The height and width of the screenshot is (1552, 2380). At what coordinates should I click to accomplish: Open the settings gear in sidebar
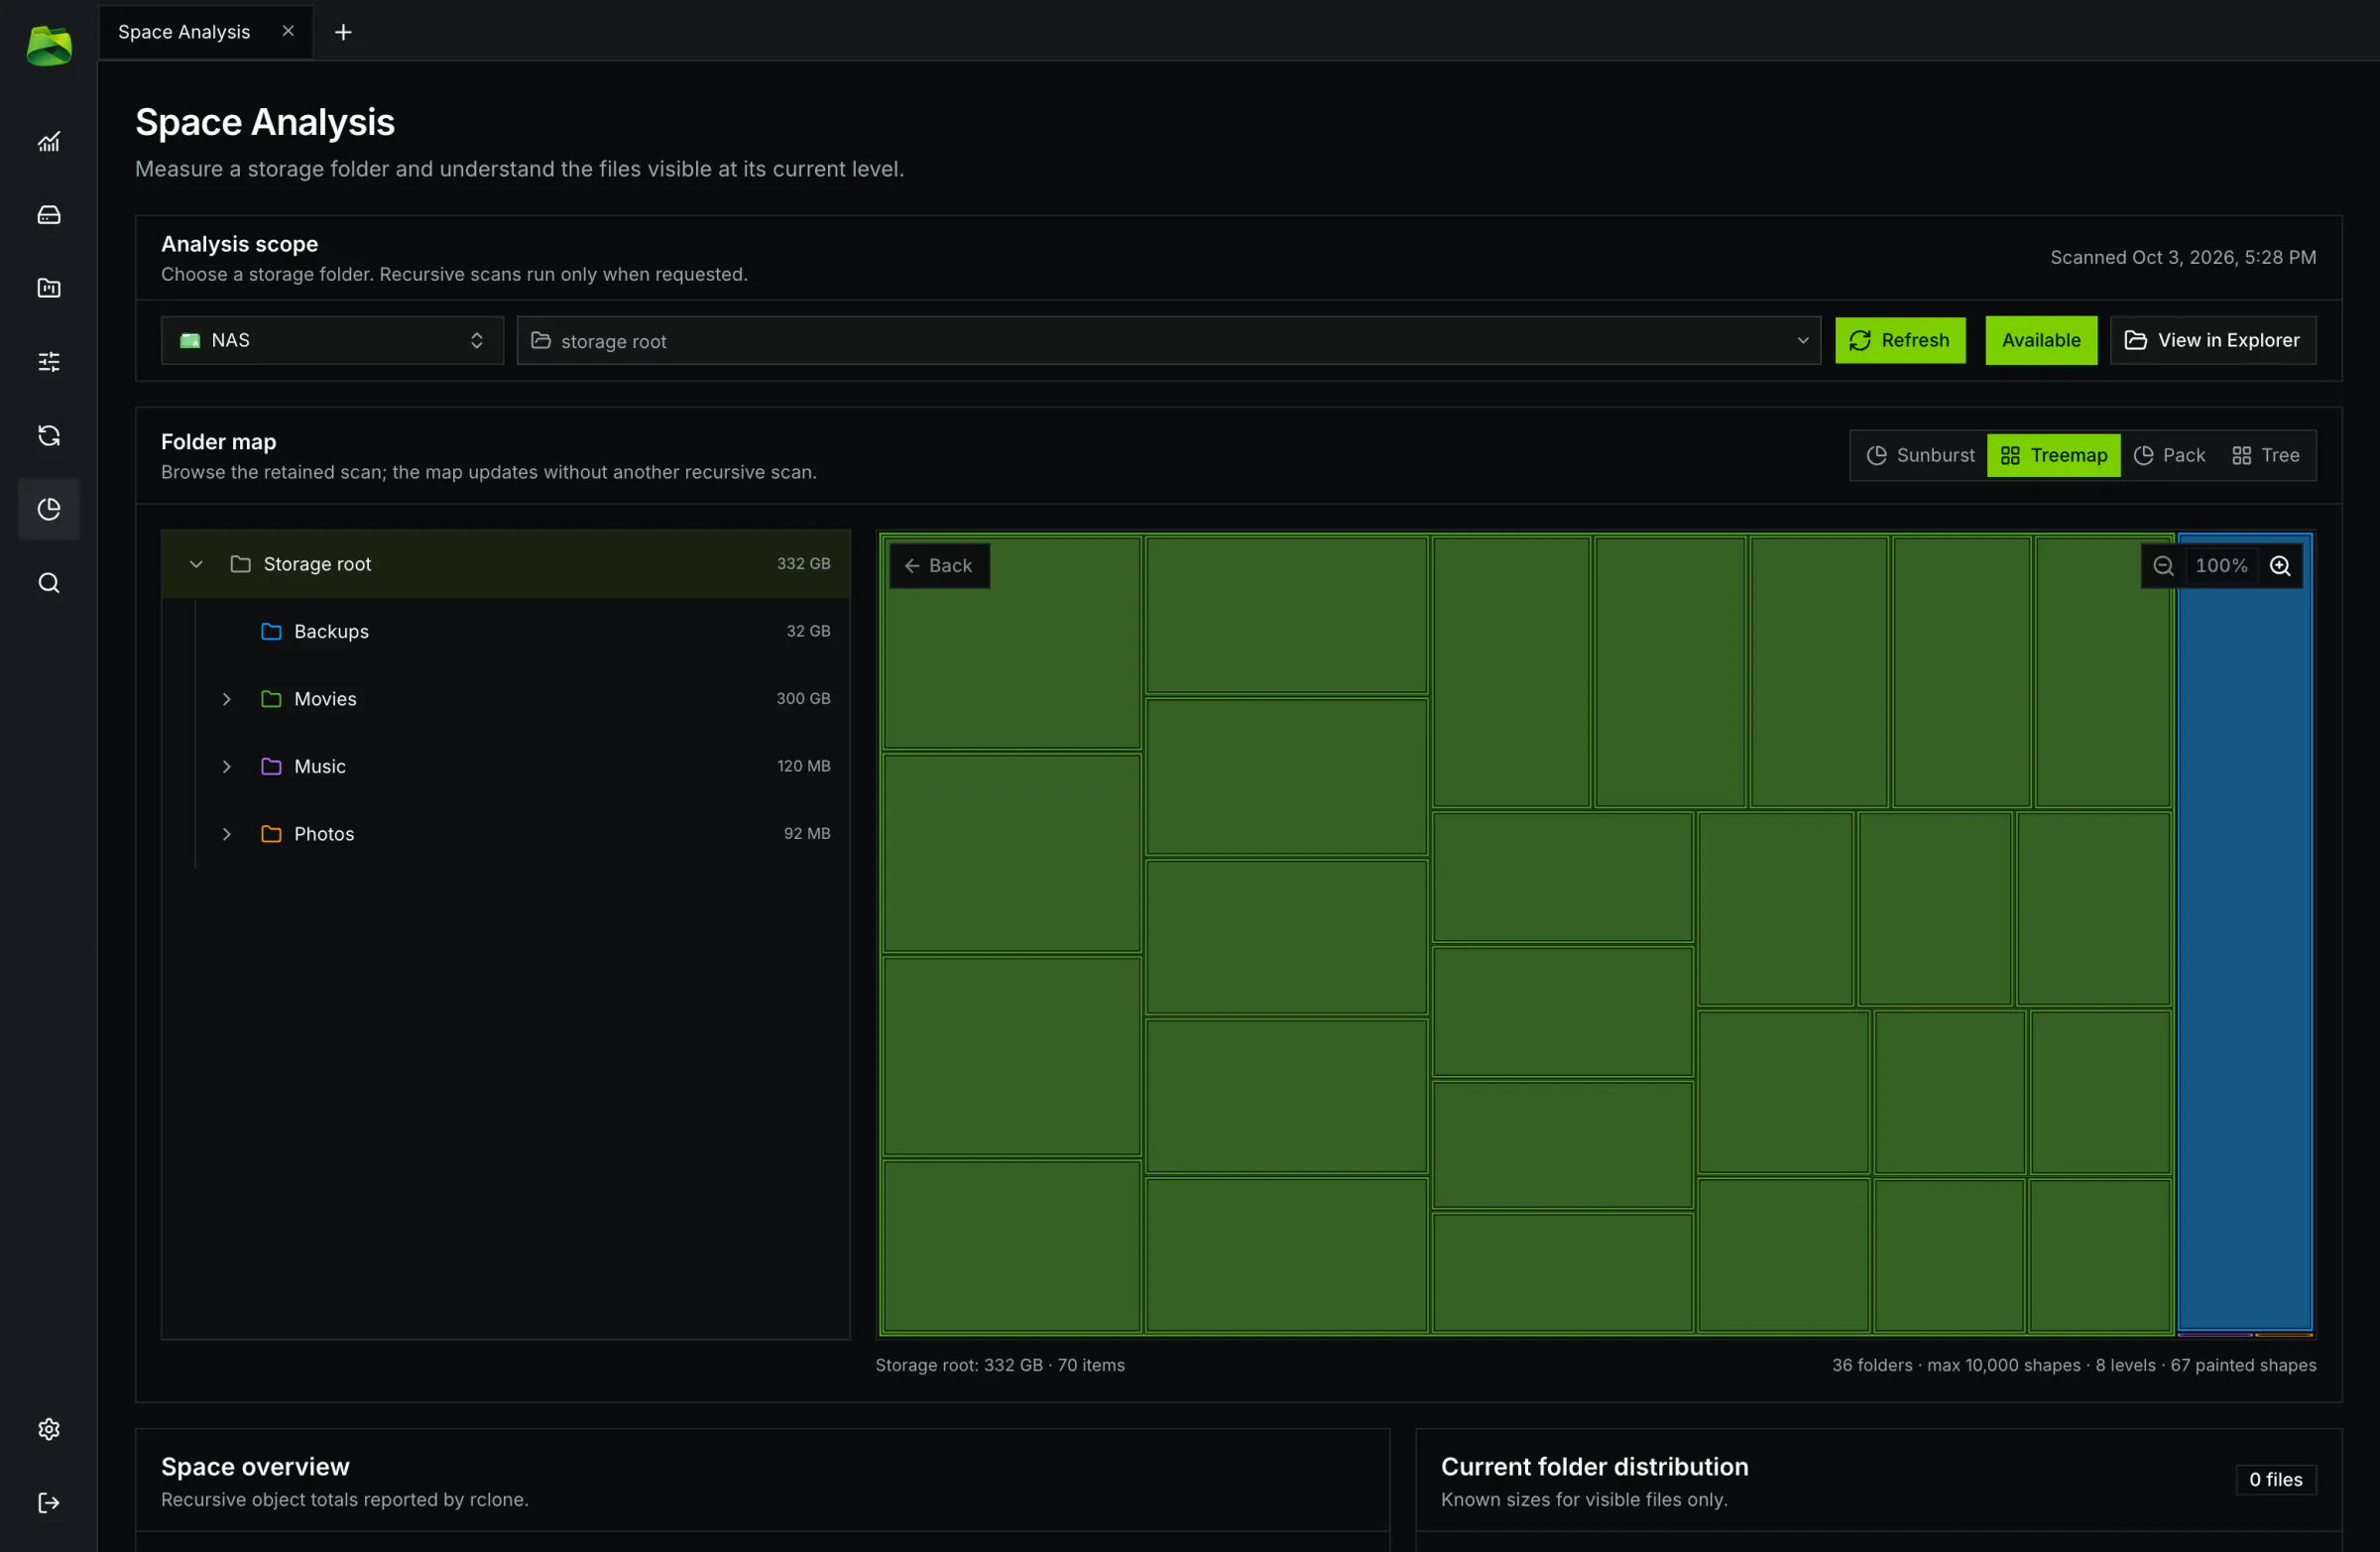pos(48,1429)
